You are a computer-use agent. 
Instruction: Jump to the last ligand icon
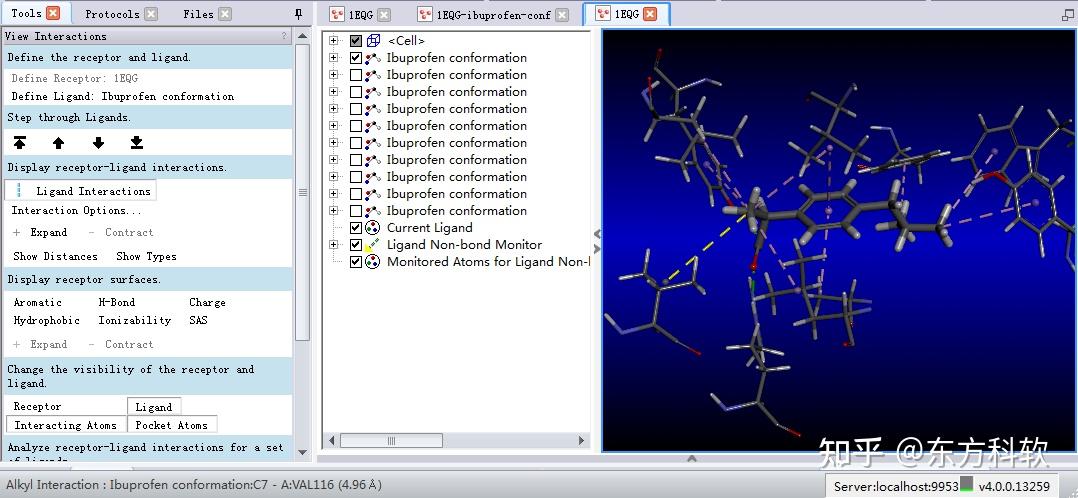click(137, 142)
